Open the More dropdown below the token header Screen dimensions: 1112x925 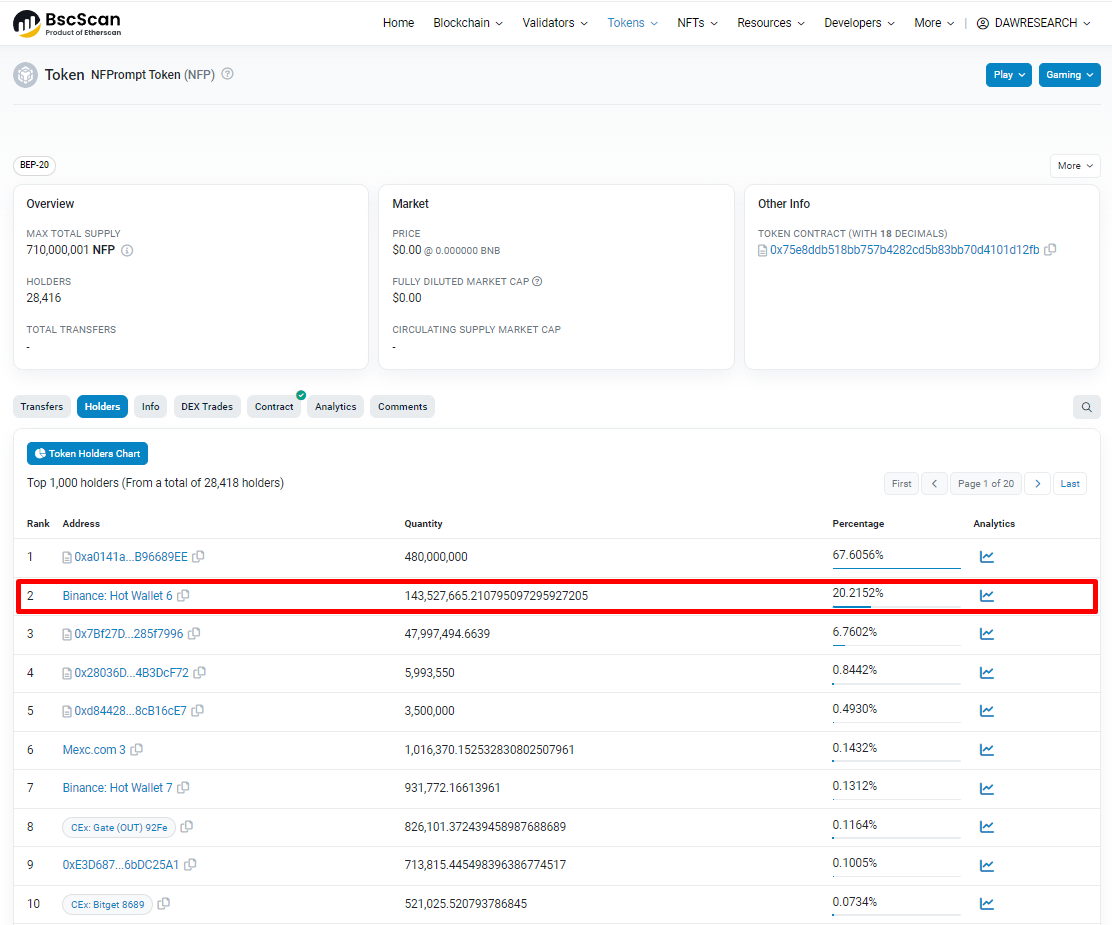(1075, 166)
